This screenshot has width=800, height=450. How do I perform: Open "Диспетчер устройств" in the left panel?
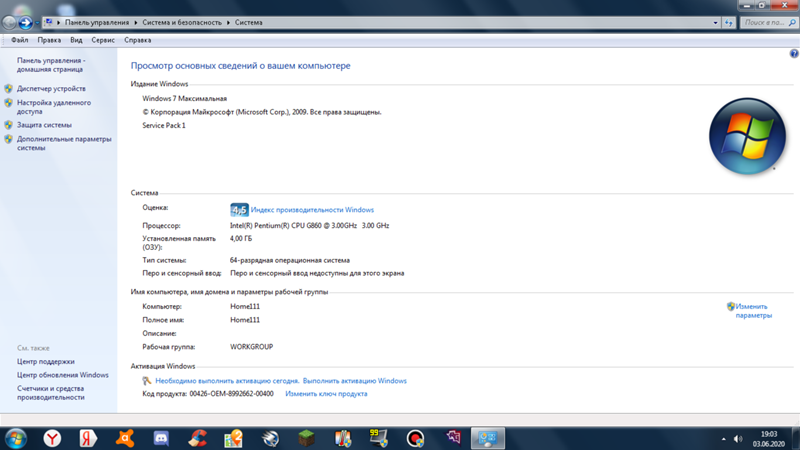pos(51,89)
